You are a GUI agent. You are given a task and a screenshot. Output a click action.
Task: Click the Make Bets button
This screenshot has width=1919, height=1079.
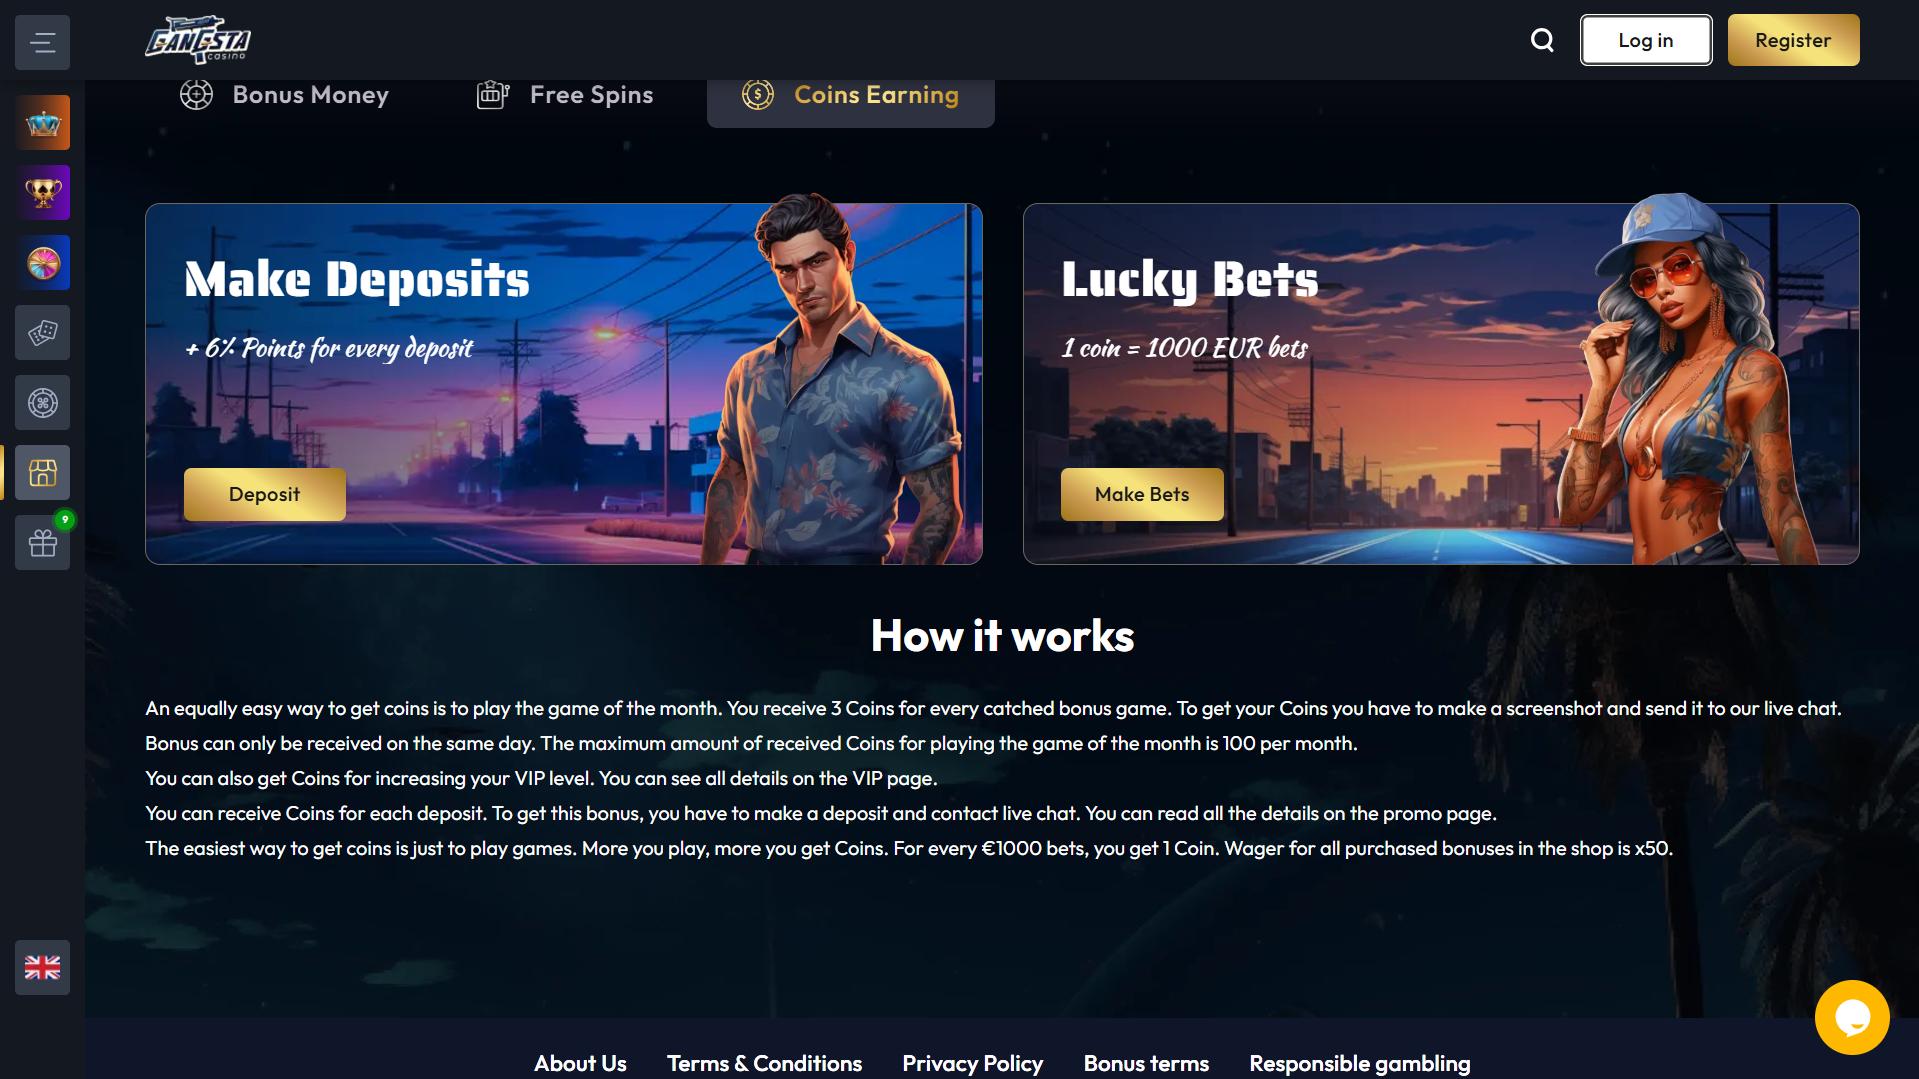point(1142,494)
